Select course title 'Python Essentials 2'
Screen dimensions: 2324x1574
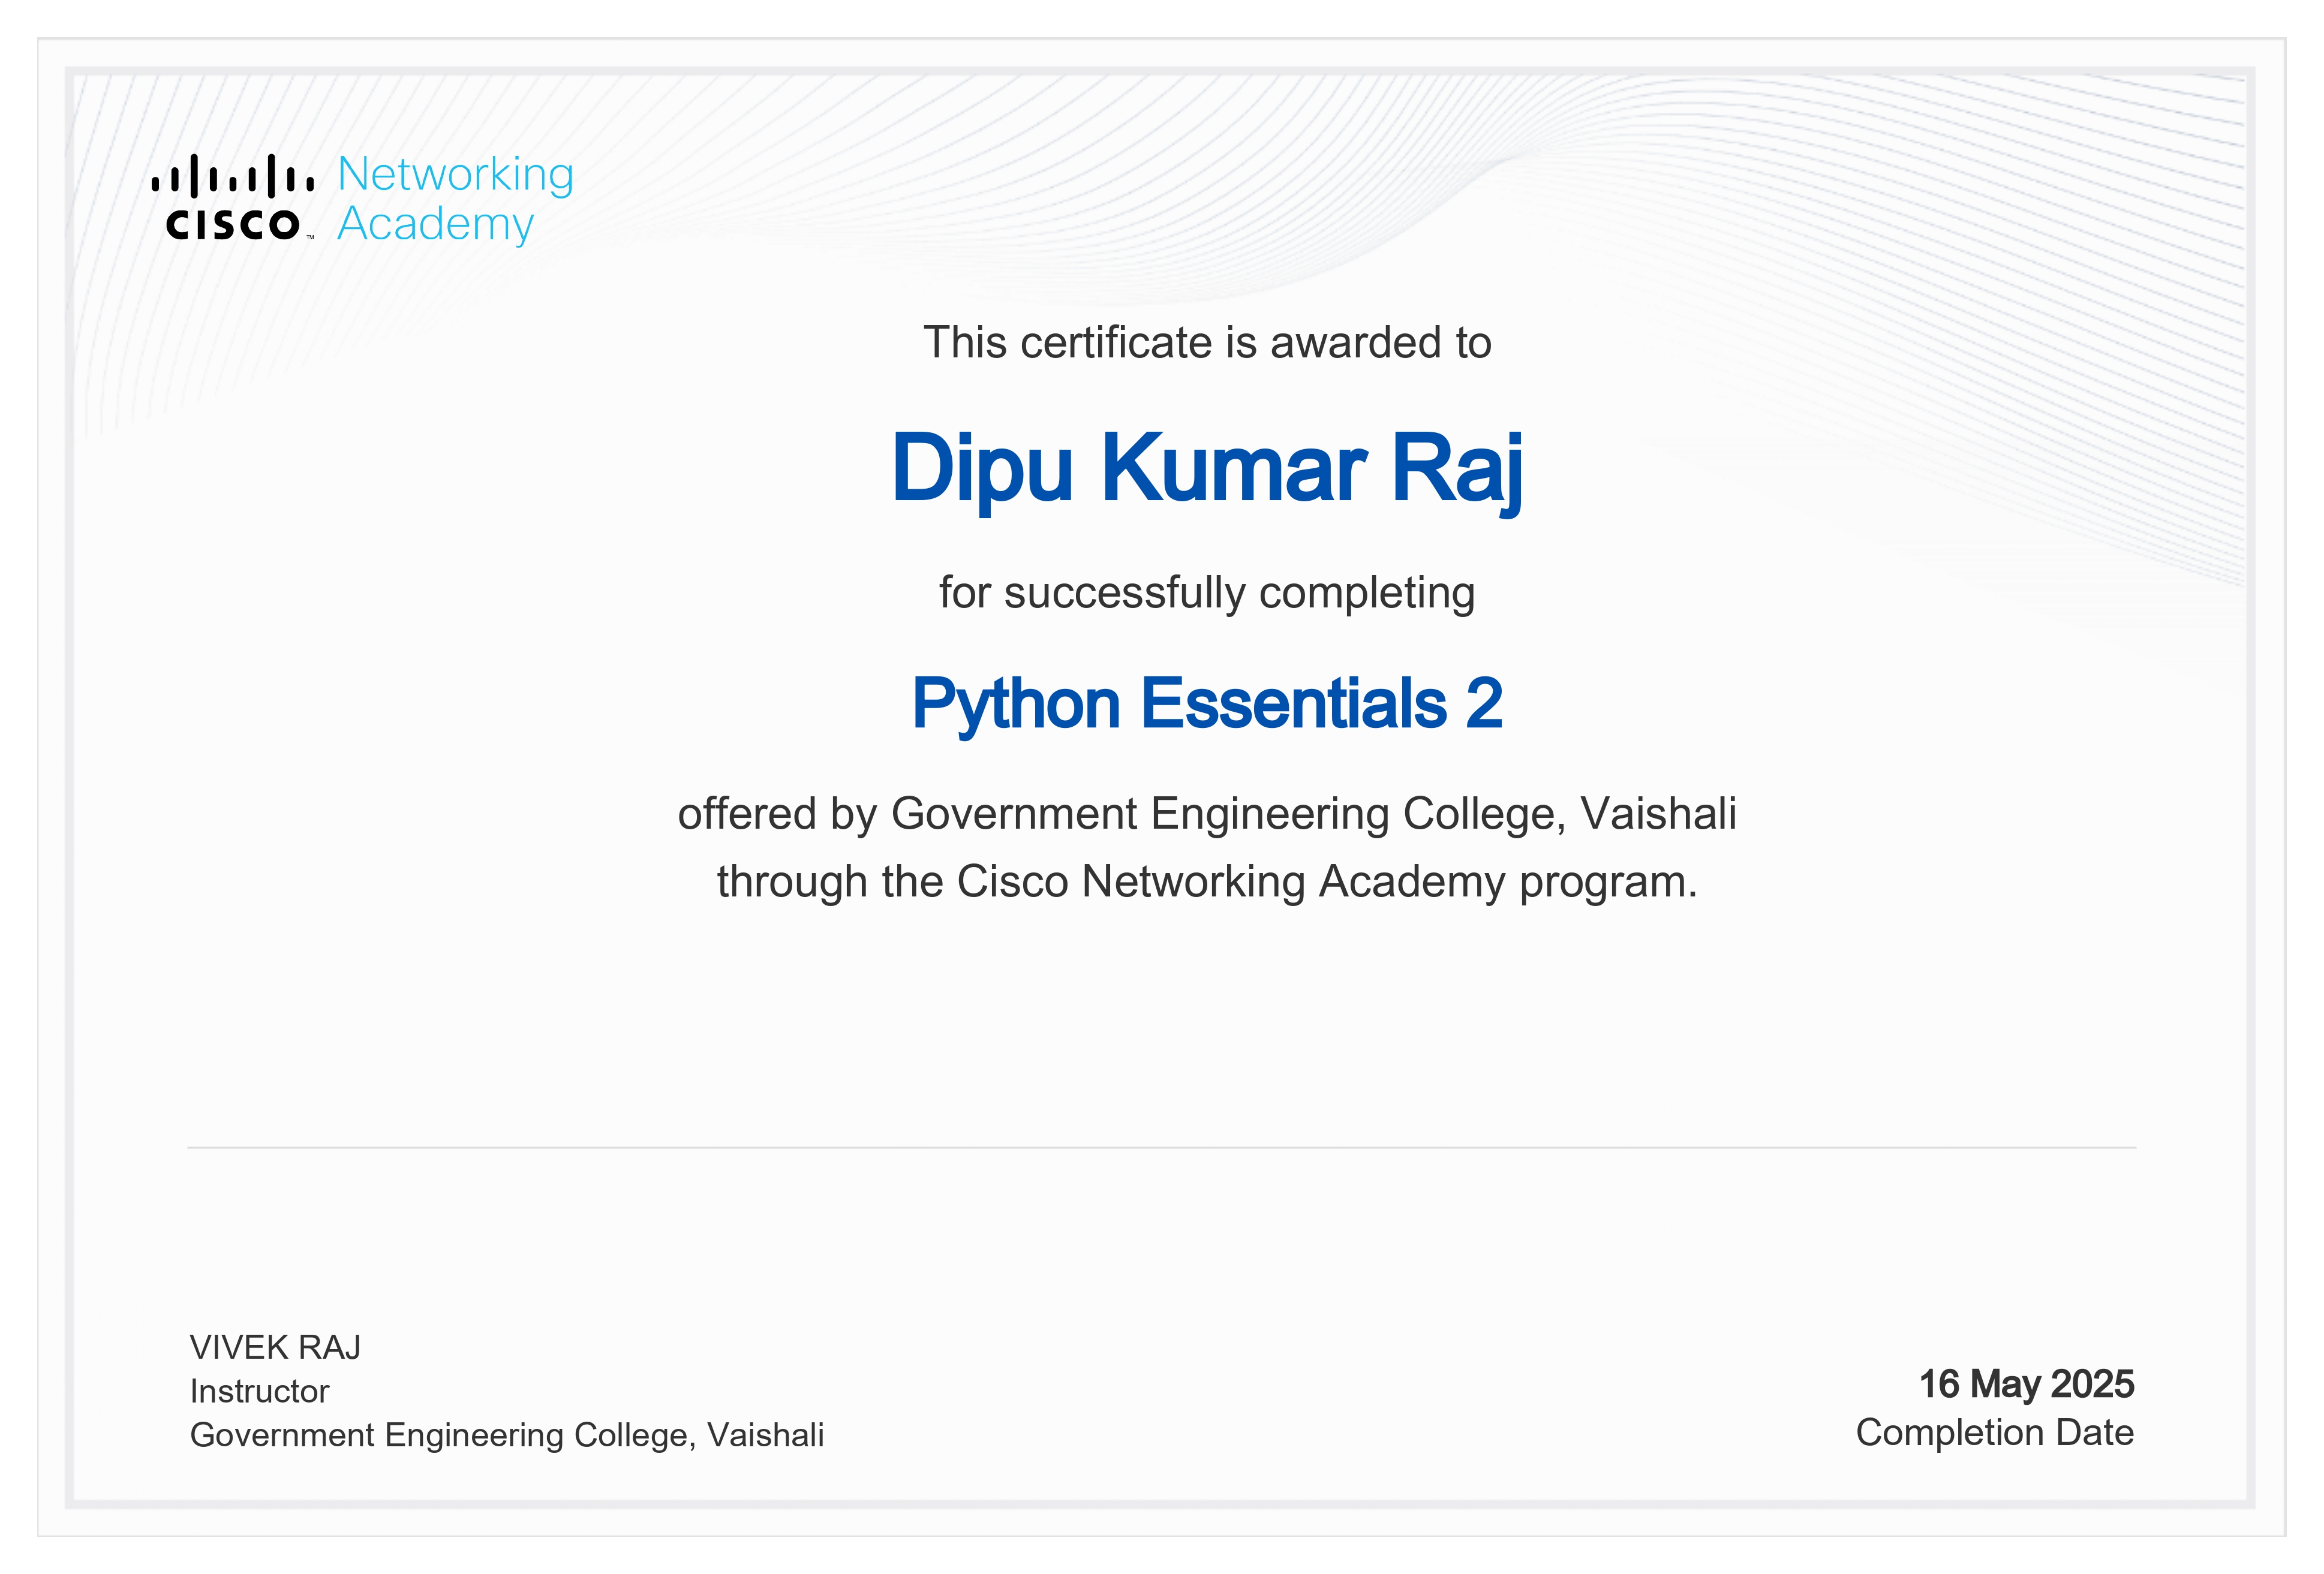pyautogui.click(x=1207, y=705)
